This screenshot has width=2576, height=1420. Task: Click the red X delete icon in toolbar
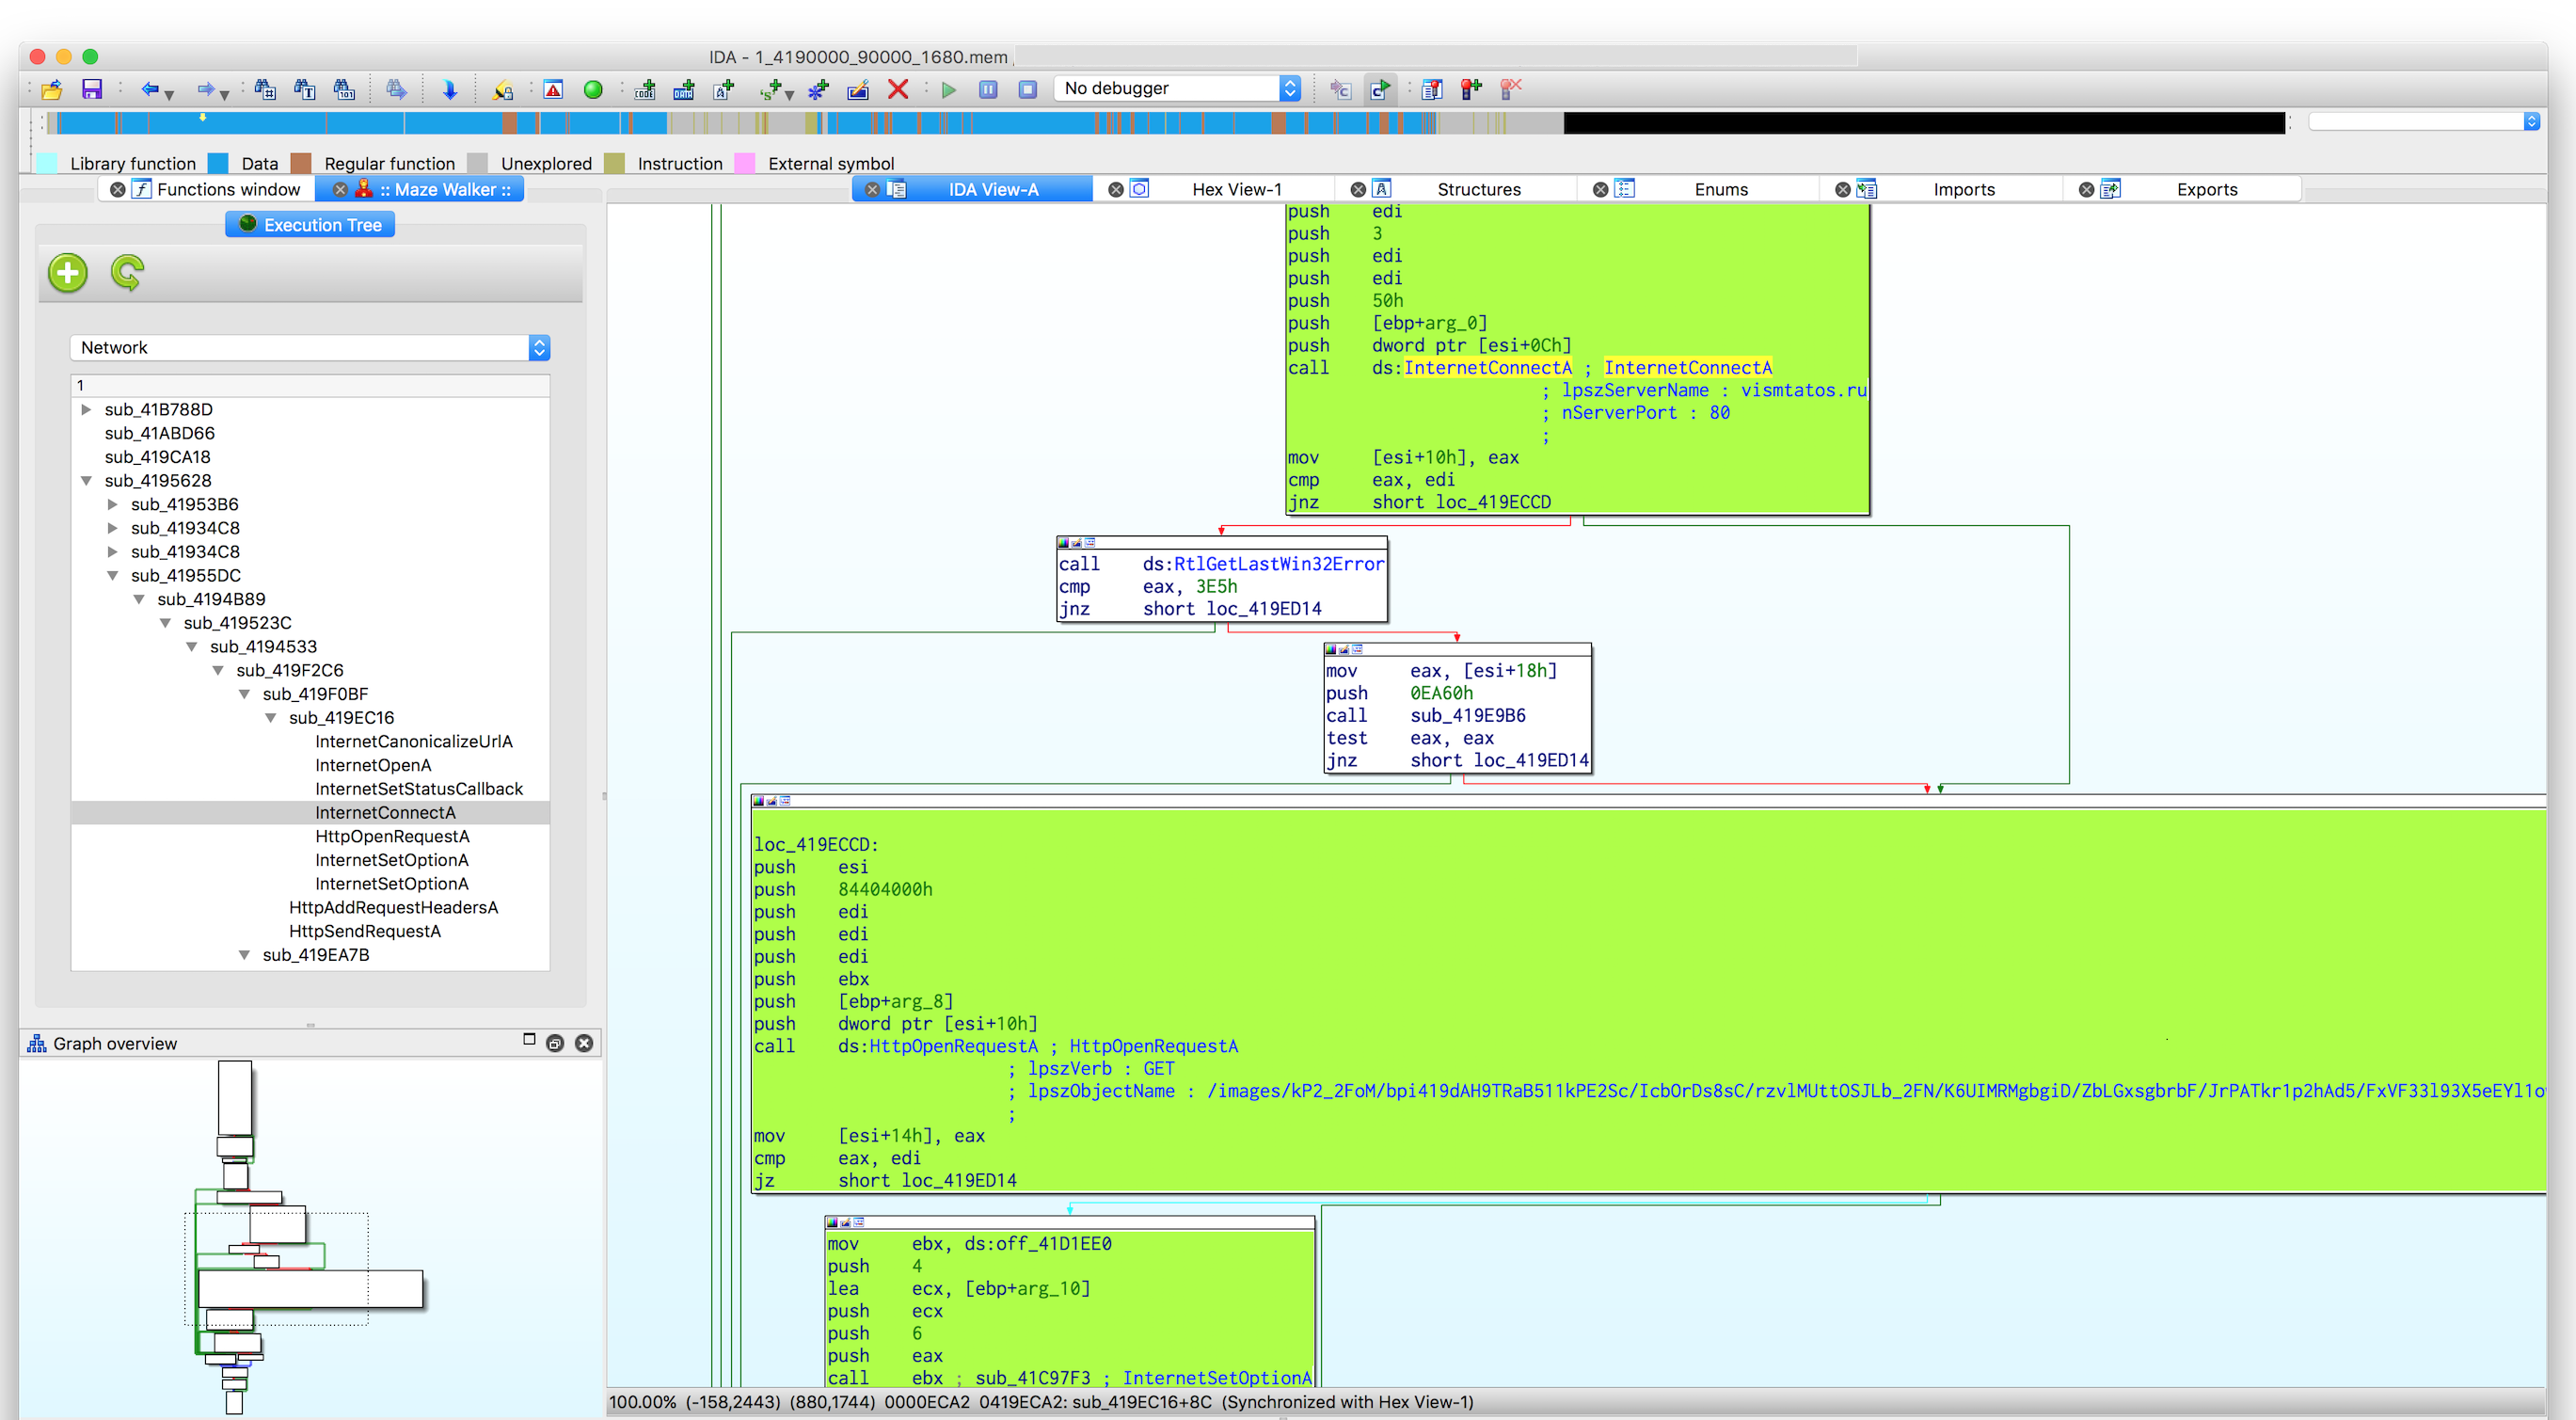coord(898,90)
